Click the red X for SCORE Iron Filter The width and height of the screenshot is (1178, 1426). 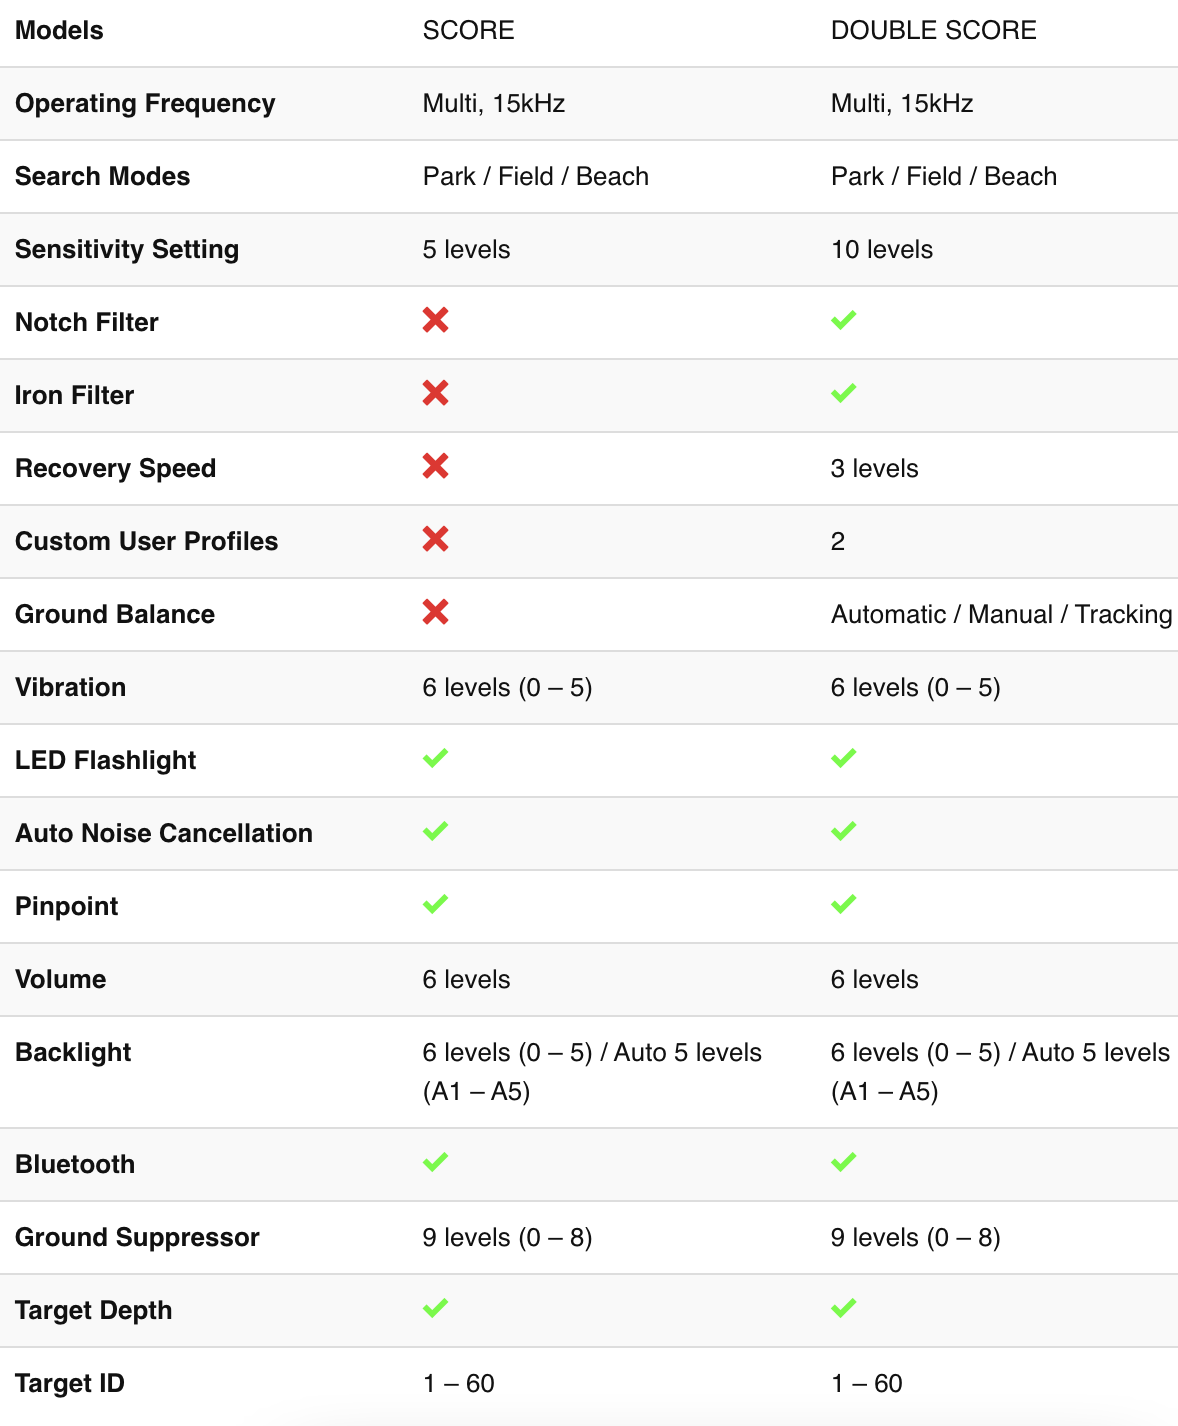[x=435, y=393]
